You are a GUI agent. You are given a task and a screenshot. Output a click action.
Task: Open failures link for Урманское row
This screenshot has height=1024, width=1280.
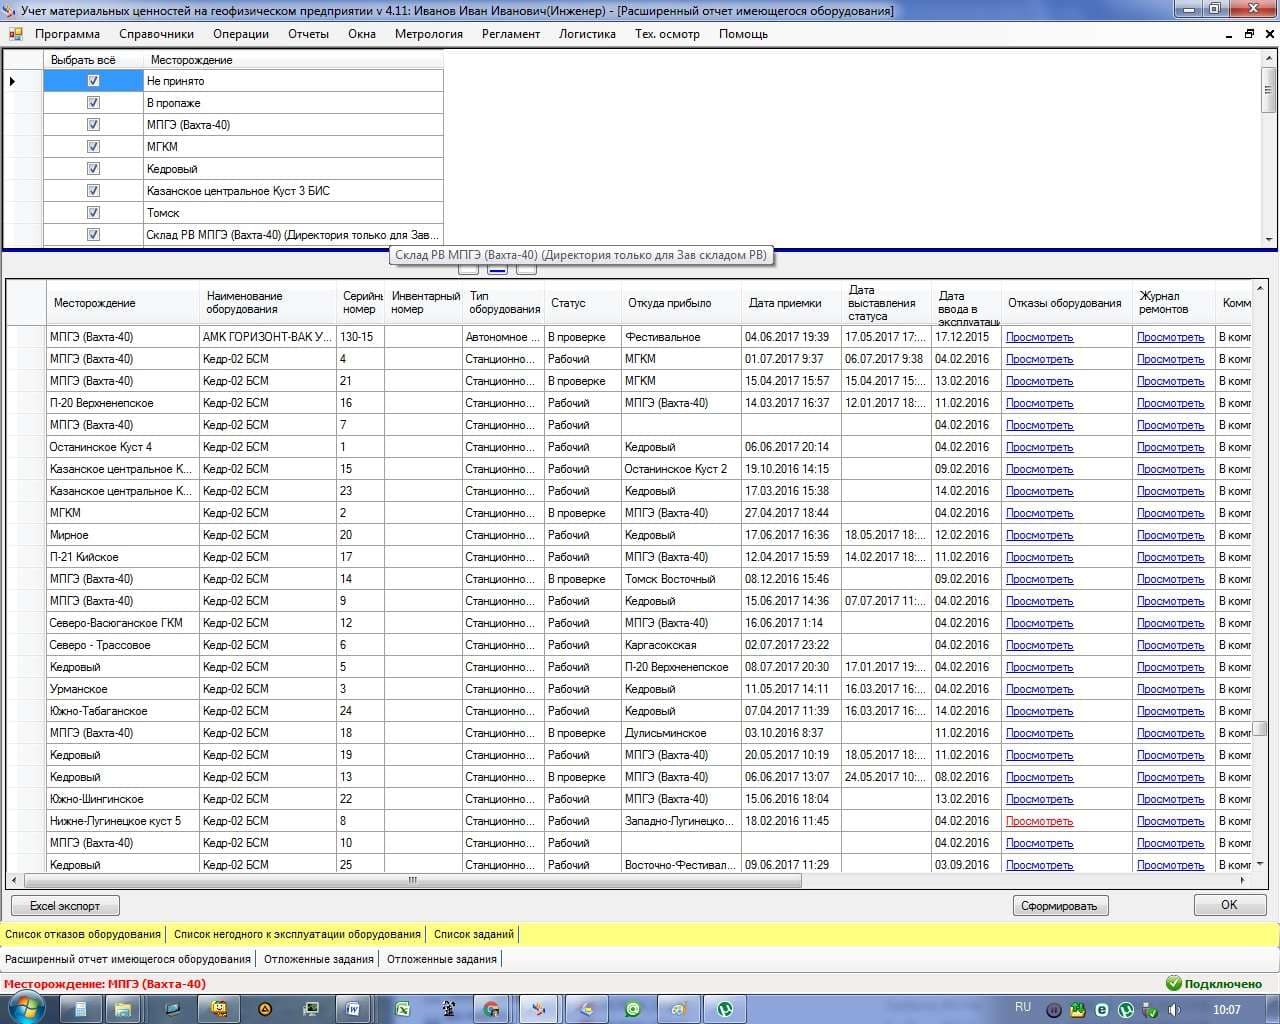1039,689
